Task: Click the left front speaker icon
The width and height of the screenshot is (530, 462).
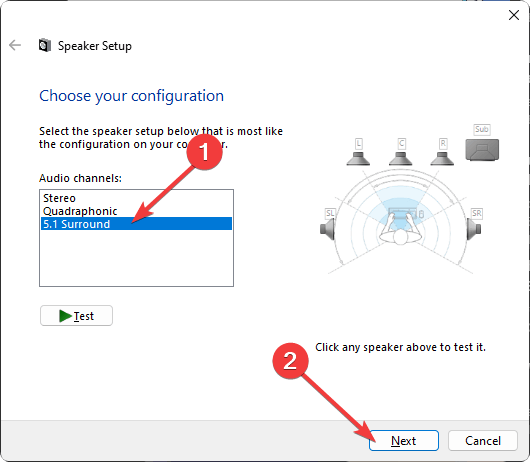Action: coord(358,159)
